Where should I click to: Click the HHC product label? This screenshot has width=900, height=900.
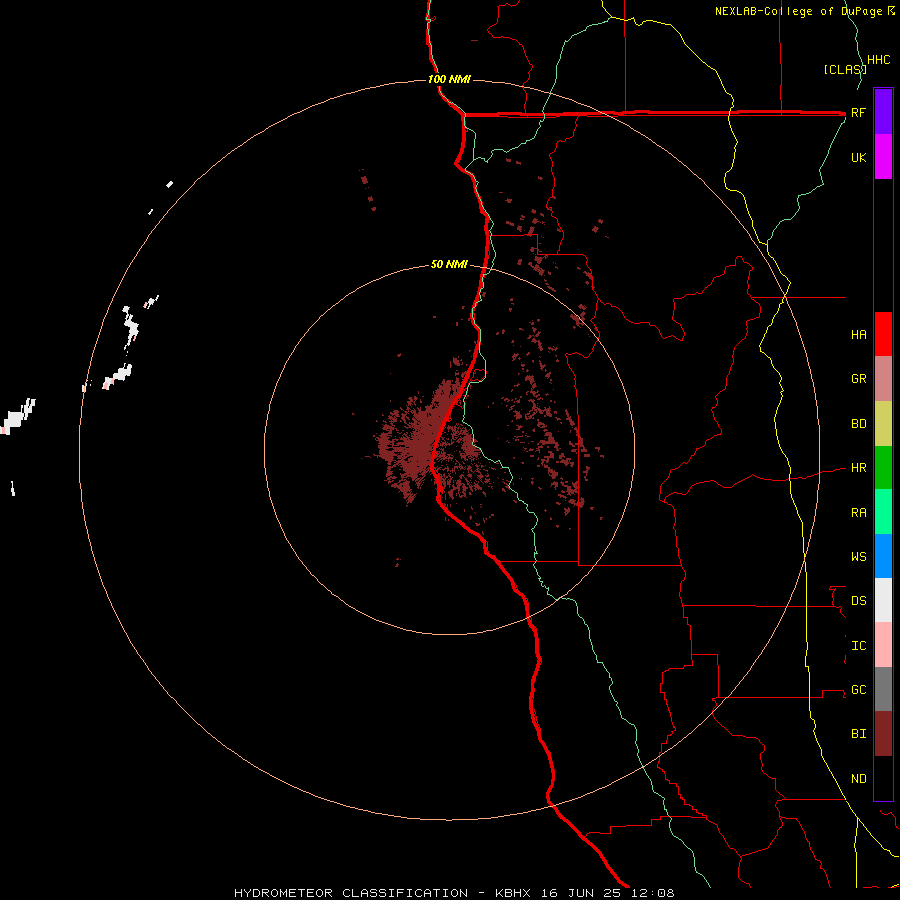[878, 60]
